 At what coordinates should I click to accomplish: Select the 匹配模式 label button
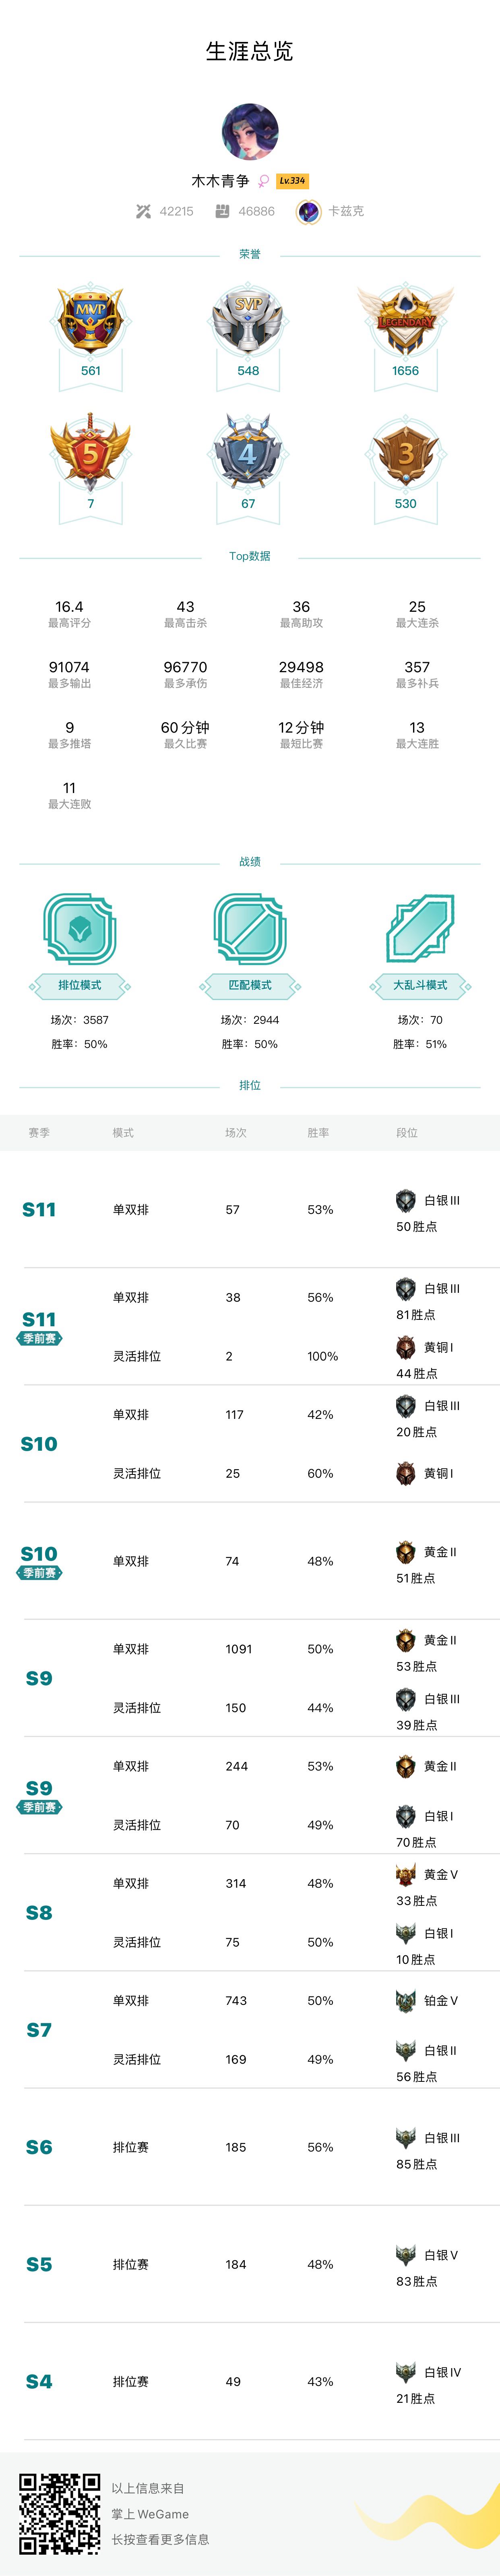click(x=250, y=985)
